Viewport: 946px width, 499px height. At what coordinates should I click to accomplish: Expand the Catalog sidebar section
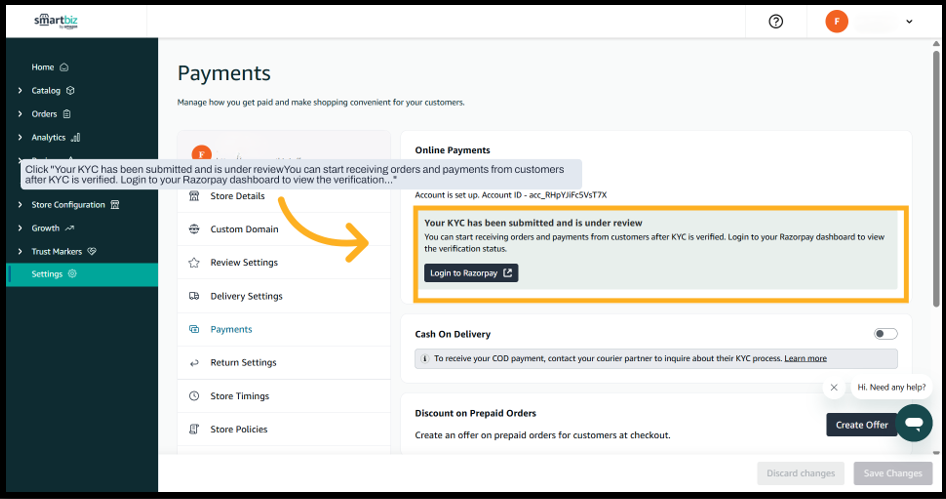(x=20, y=91)
